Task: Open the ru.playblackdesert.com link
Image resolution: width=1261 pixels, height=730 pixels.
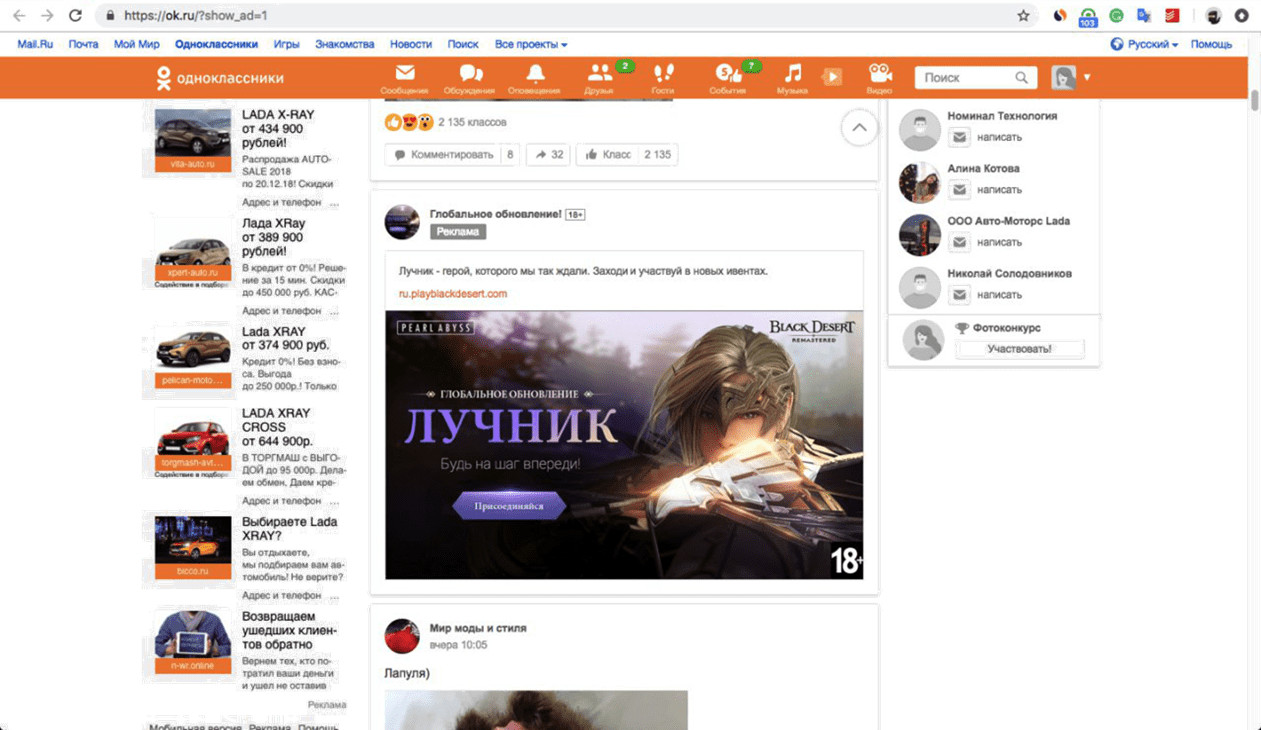Action: 453,294
